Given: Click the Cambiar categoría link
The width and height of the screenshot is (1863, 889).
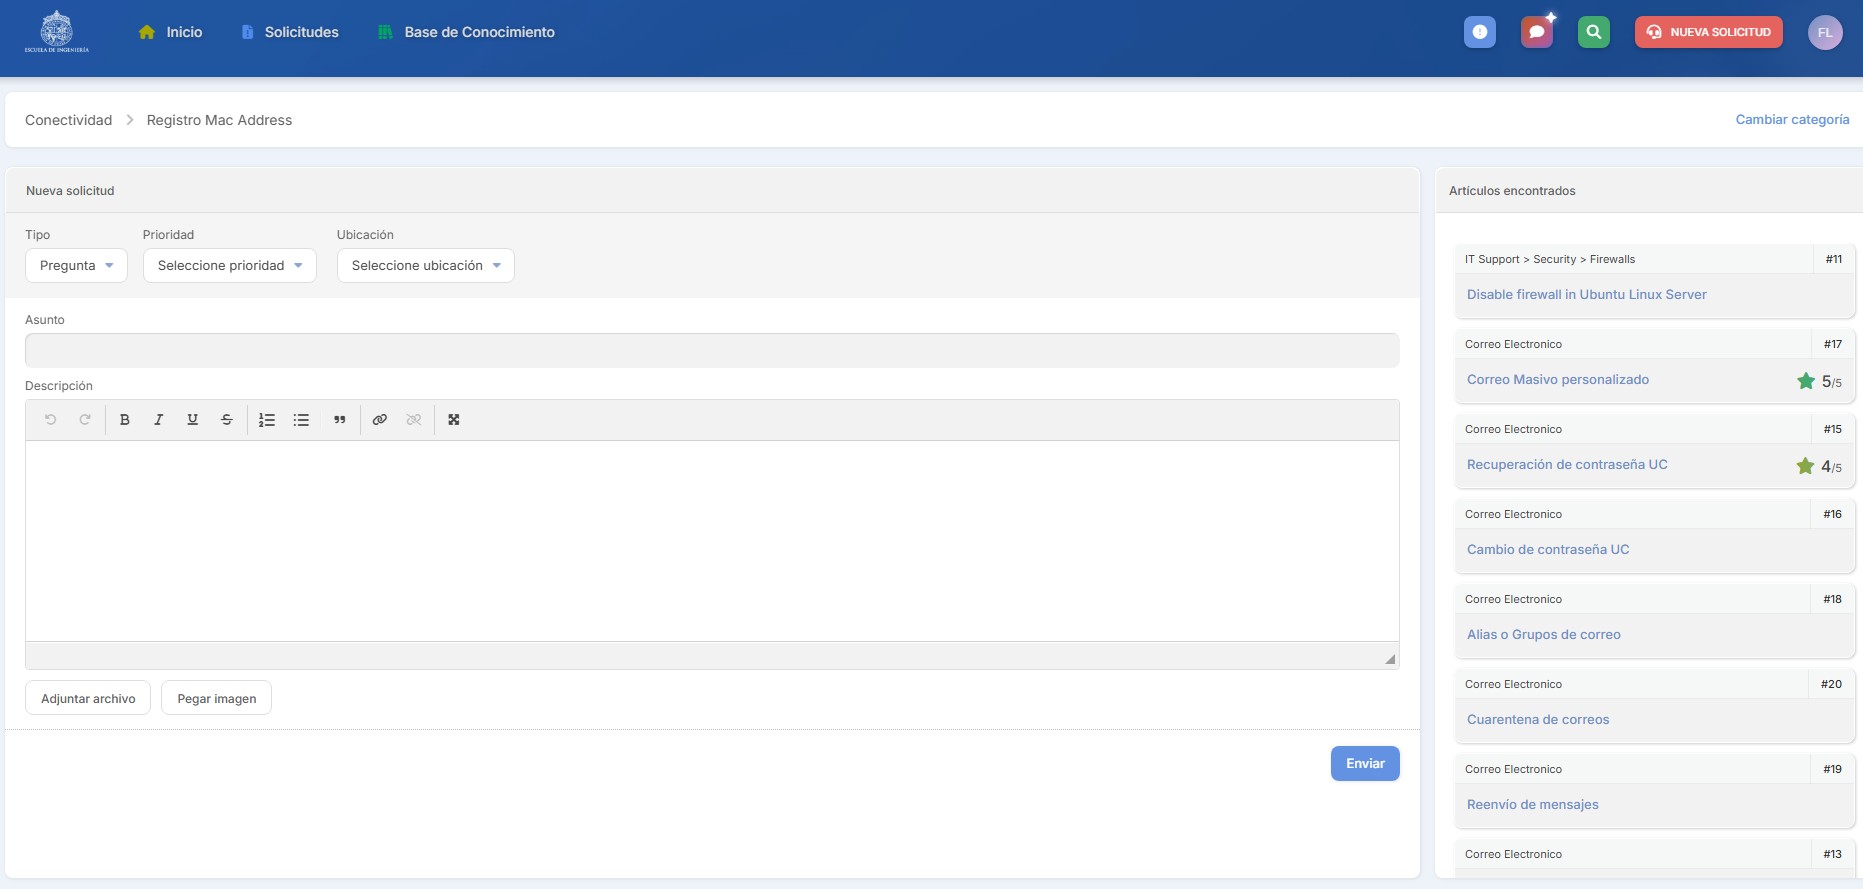Looking at the screenshot, I should pos(1792,120).
